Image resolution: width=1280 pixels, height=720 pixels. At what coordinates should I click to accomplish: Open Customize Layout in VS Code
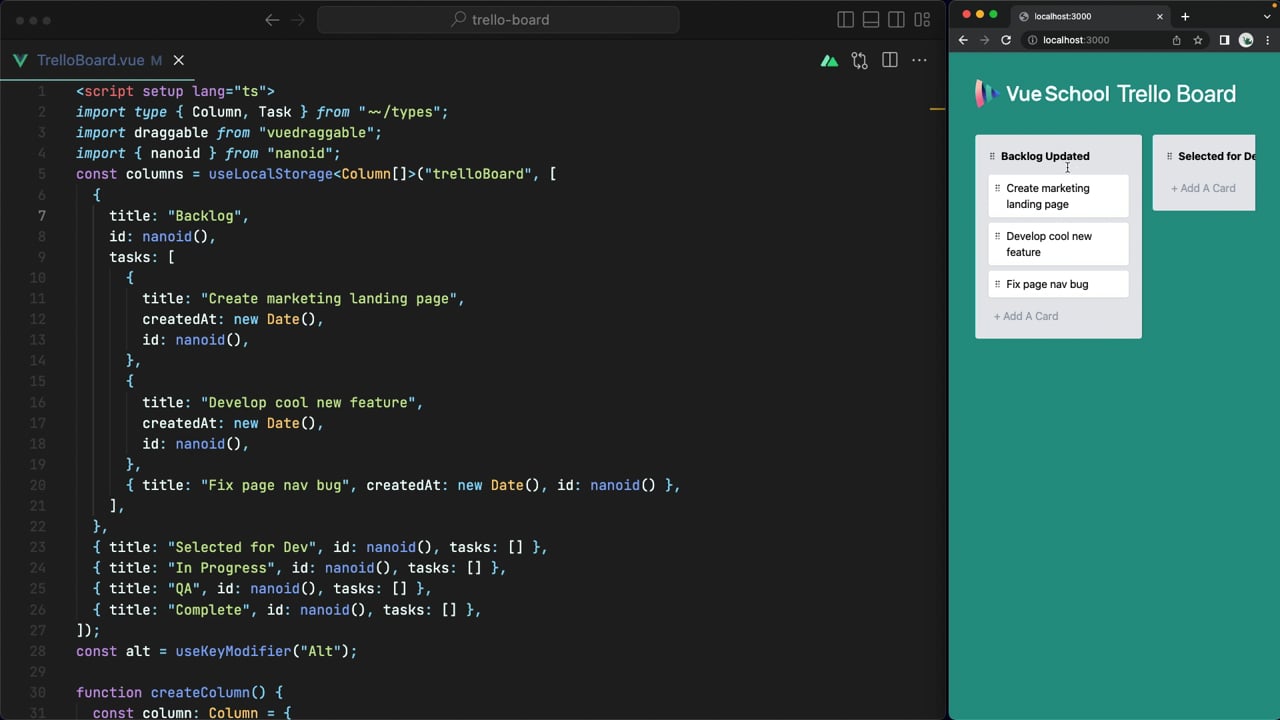click(x=922, y=19)
